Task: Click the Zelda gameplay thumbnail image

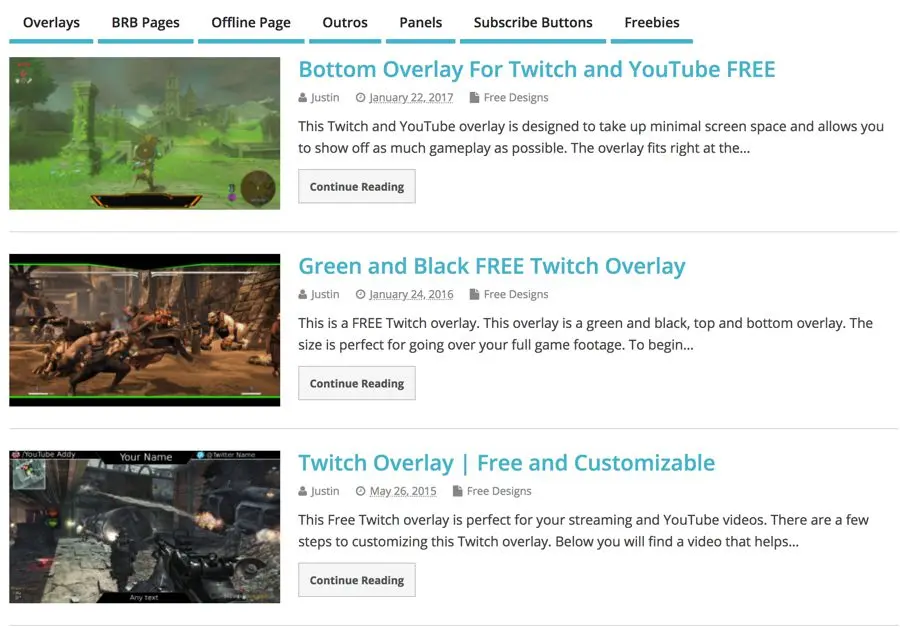Action: coord(145,133)
